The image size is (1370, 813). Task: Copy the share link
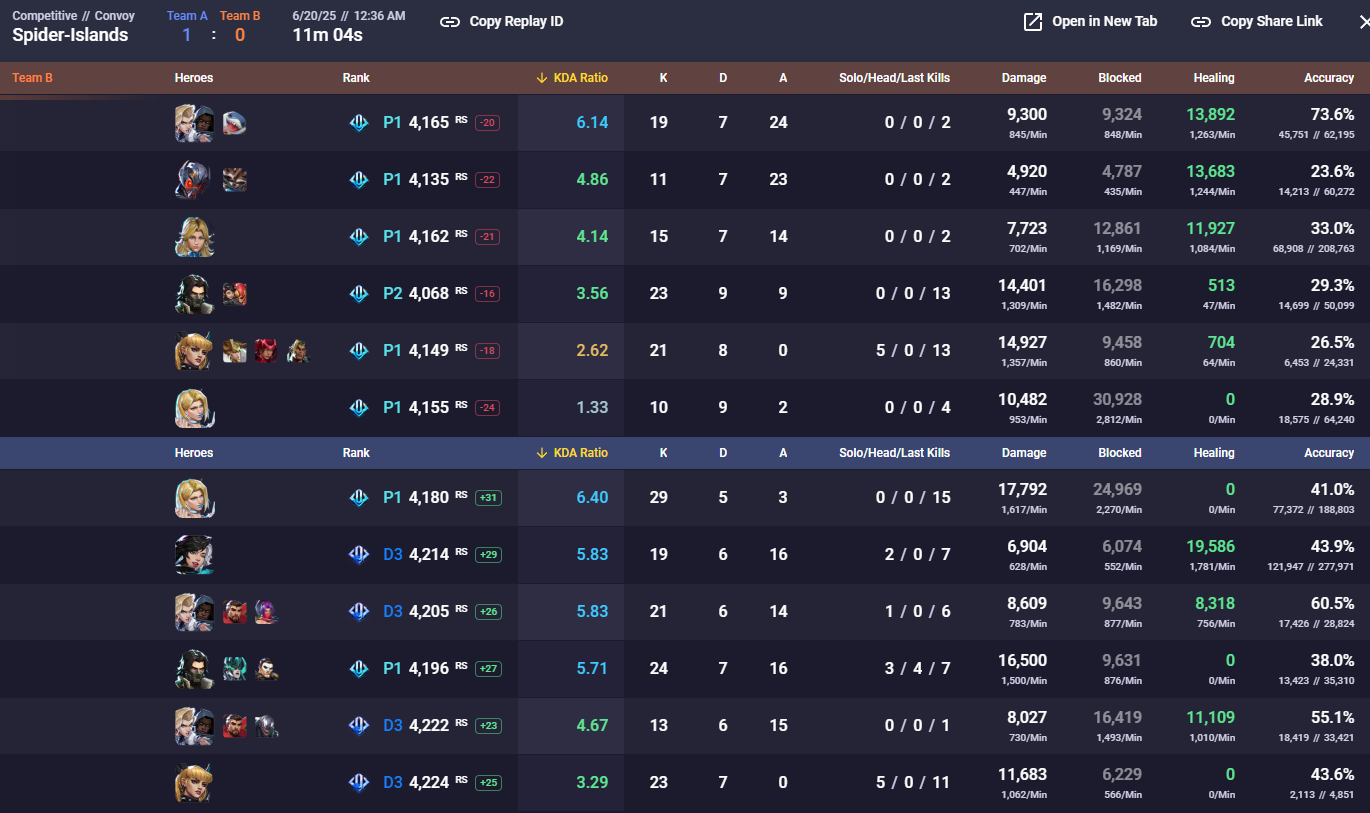[x=1257, y=22]
